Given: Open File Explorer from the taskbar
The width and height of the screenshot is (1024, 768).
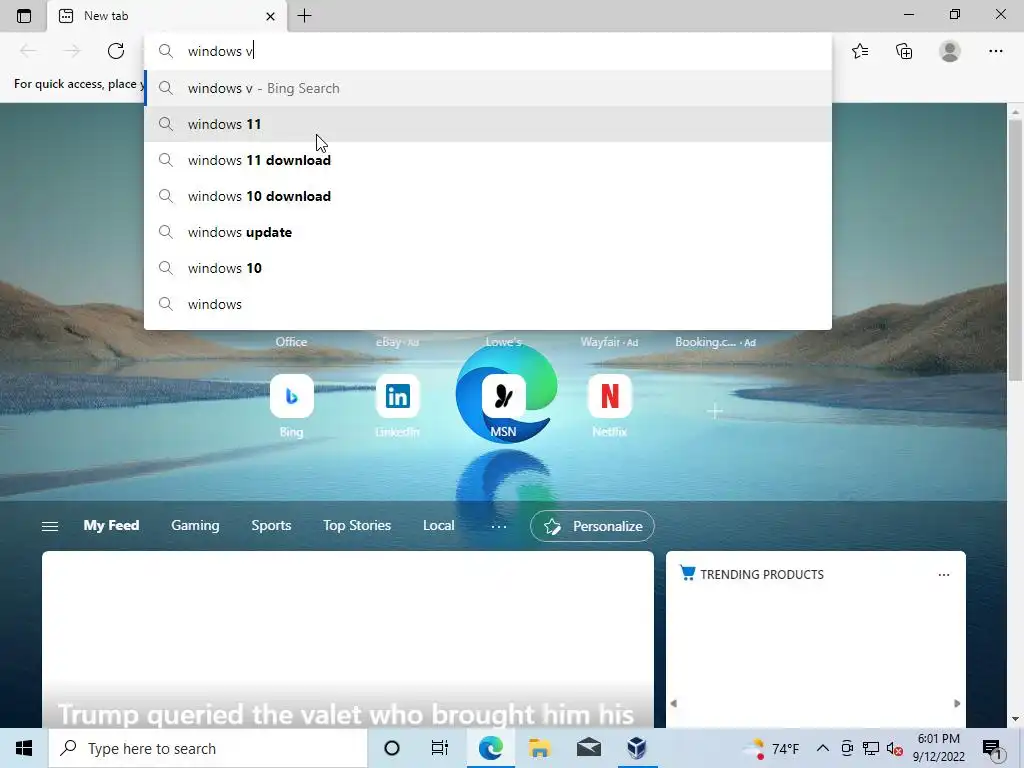Looking at the screenshot, I should click(539, 748).
